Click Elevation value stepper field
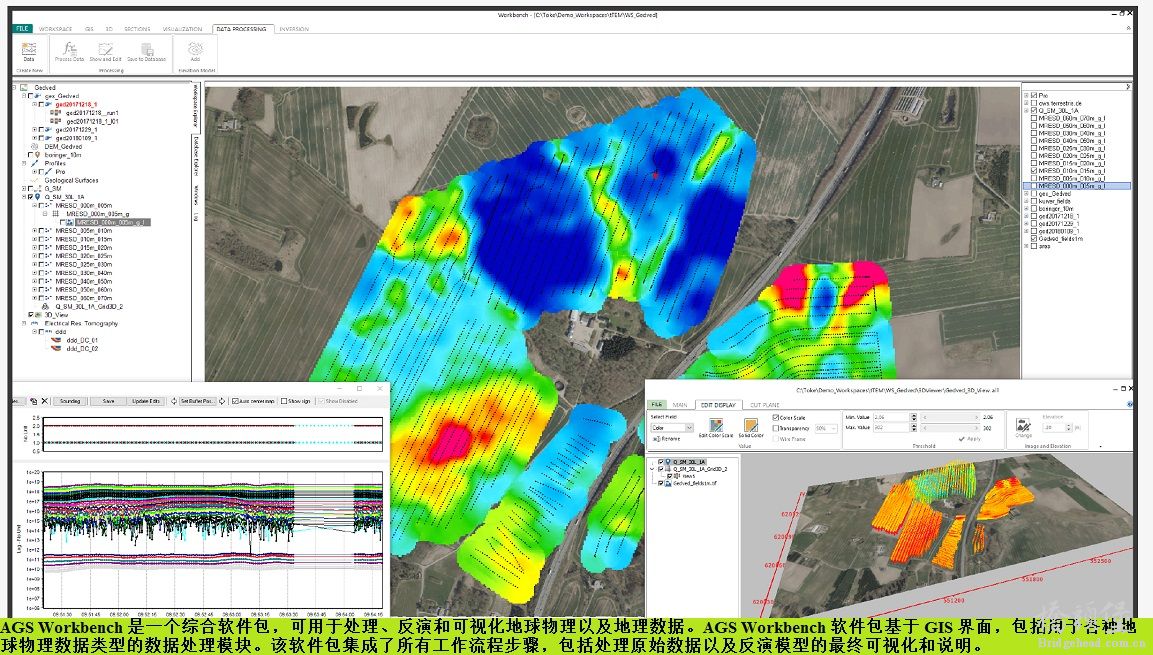Viewport: 1153px width, 655px height. coord(1056,427)
